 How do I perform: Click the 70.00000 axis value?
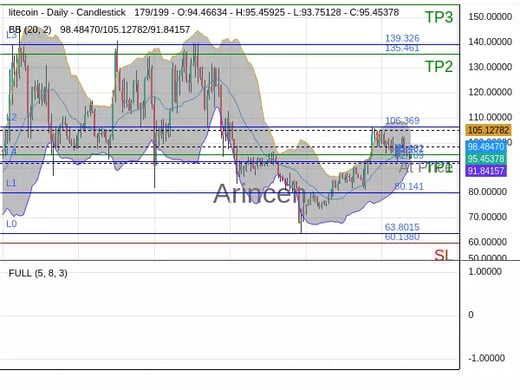tap(487, 217)
